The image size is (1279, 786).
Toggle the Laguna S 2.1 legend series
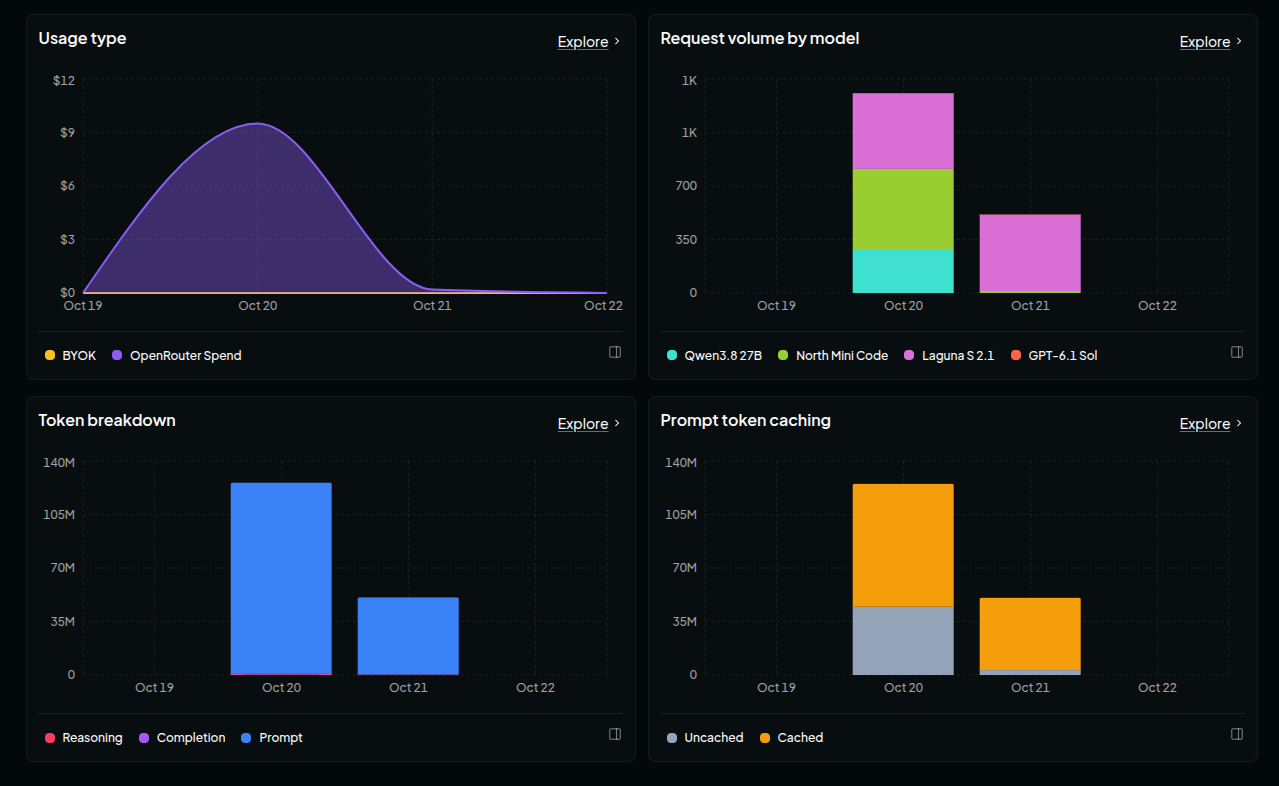(x=949, y=355)
